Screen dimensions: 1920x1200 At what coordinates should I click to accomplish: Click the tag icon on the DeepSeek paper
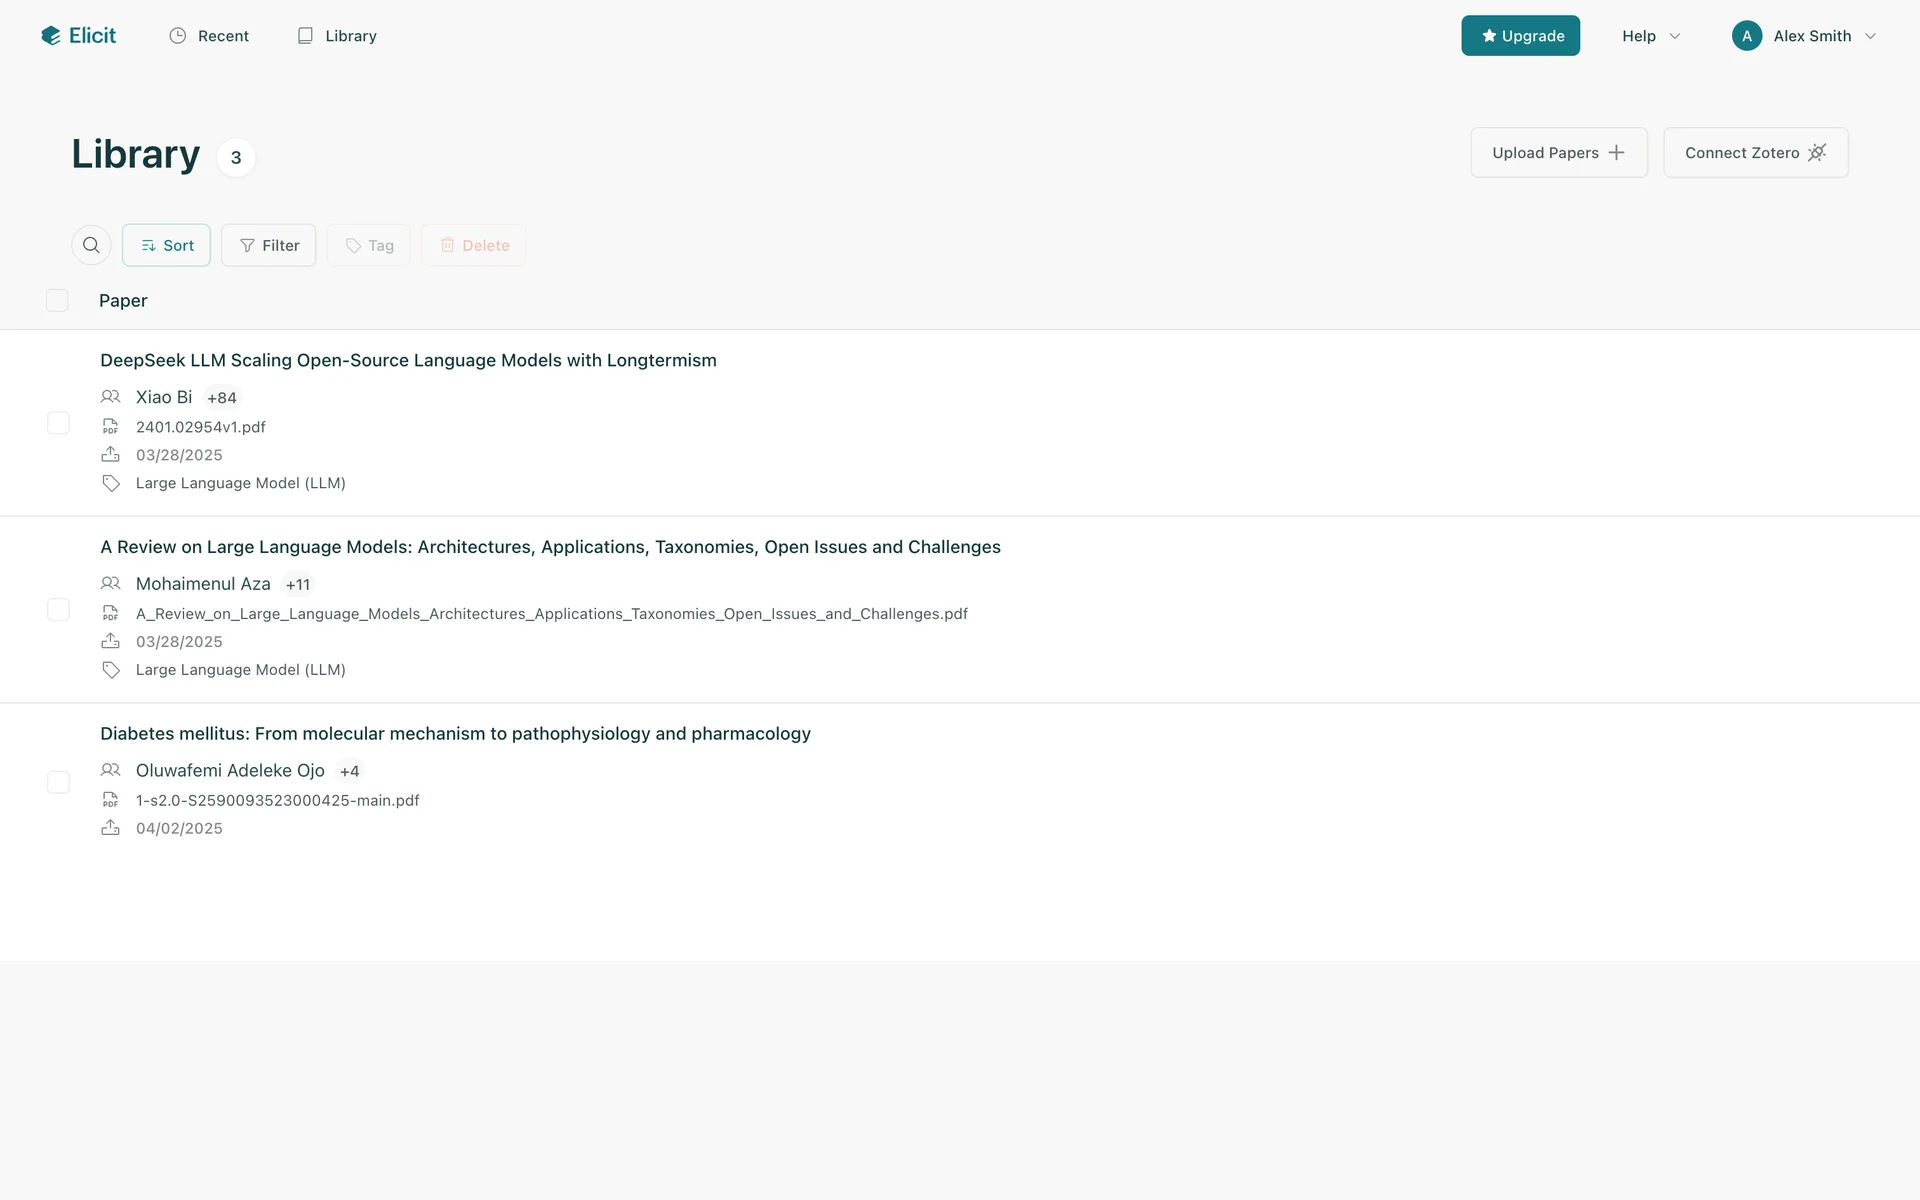(111, 483)
